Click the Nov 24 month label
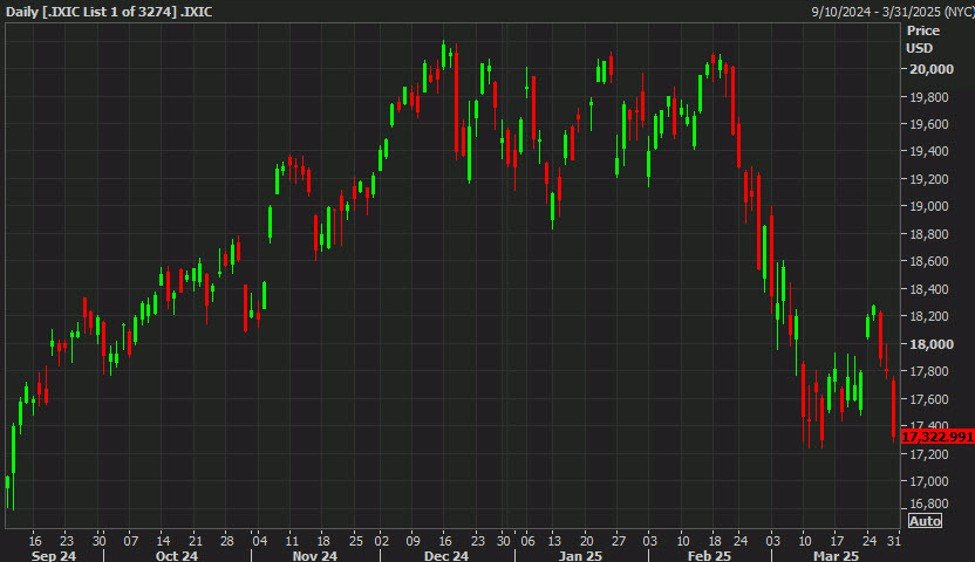975x562 pixels. click(315, 555)
